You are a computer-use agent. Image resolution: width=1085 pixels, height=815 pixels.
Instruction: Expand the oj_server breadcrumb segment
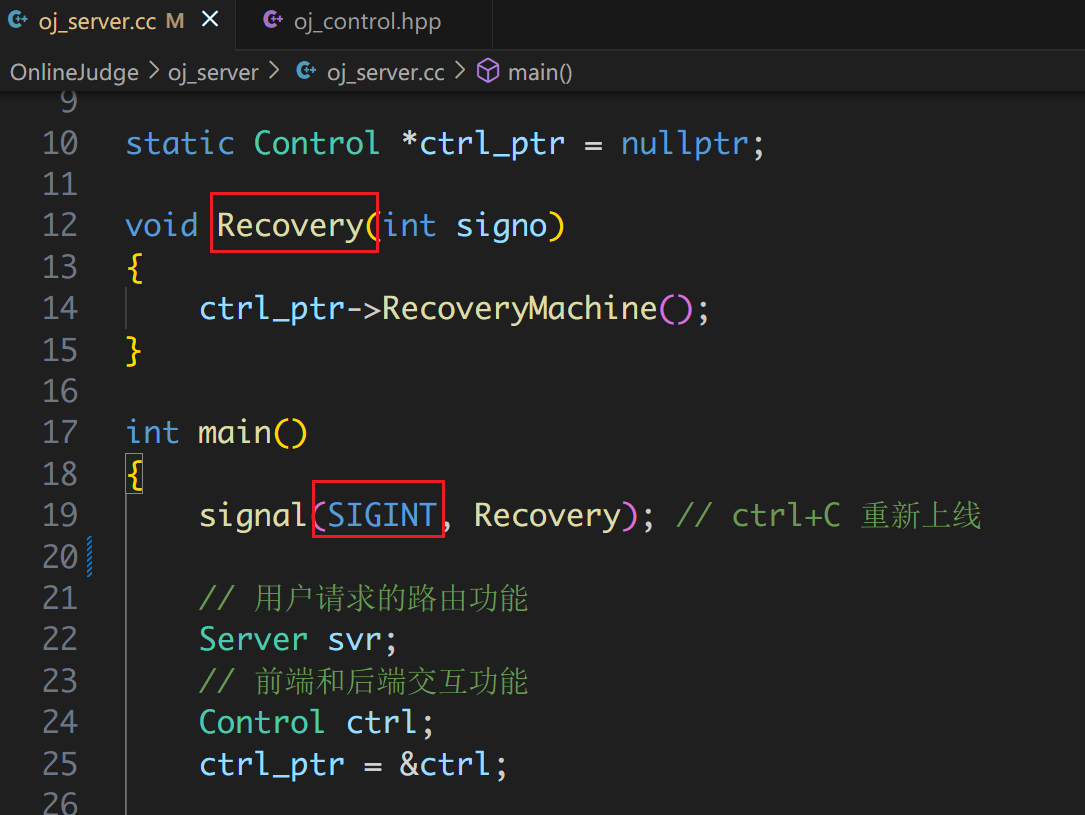[214, 73]
